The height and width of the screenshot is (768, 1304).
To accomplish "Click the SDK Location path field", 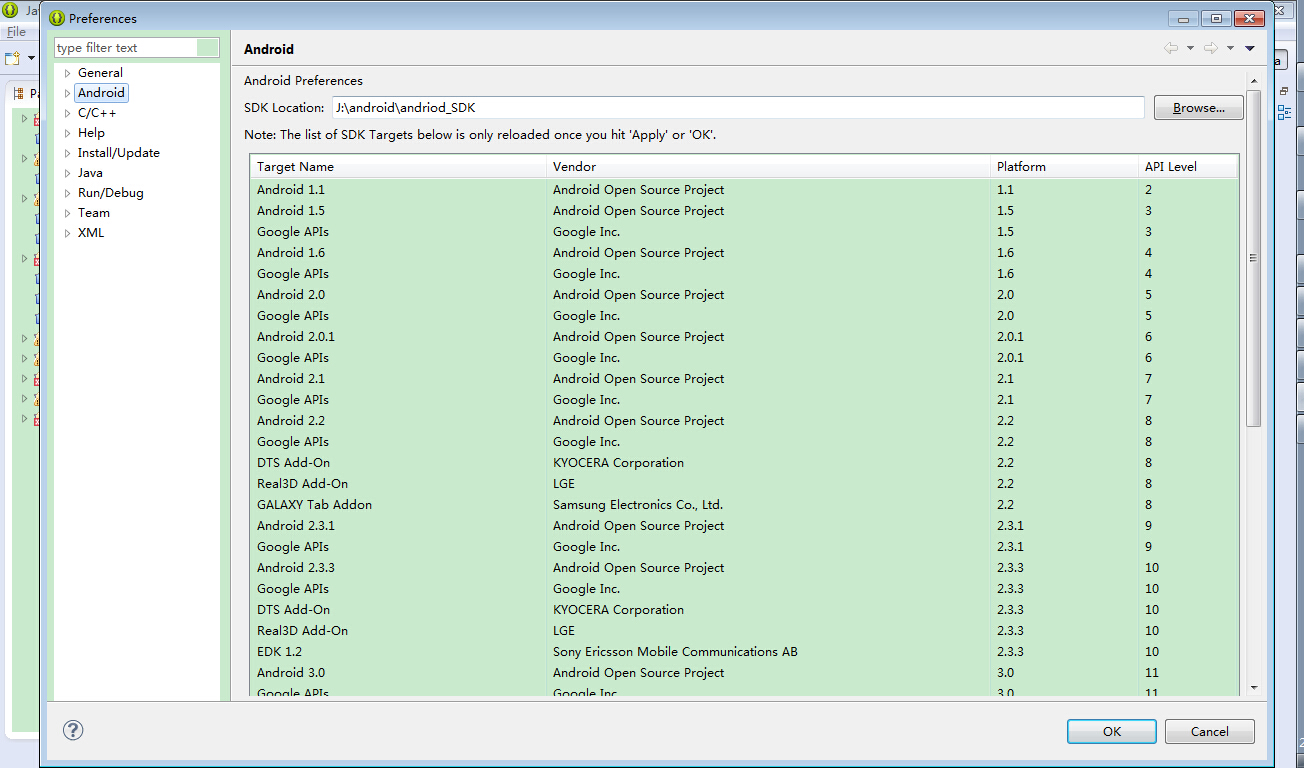I will click(738, 107).
